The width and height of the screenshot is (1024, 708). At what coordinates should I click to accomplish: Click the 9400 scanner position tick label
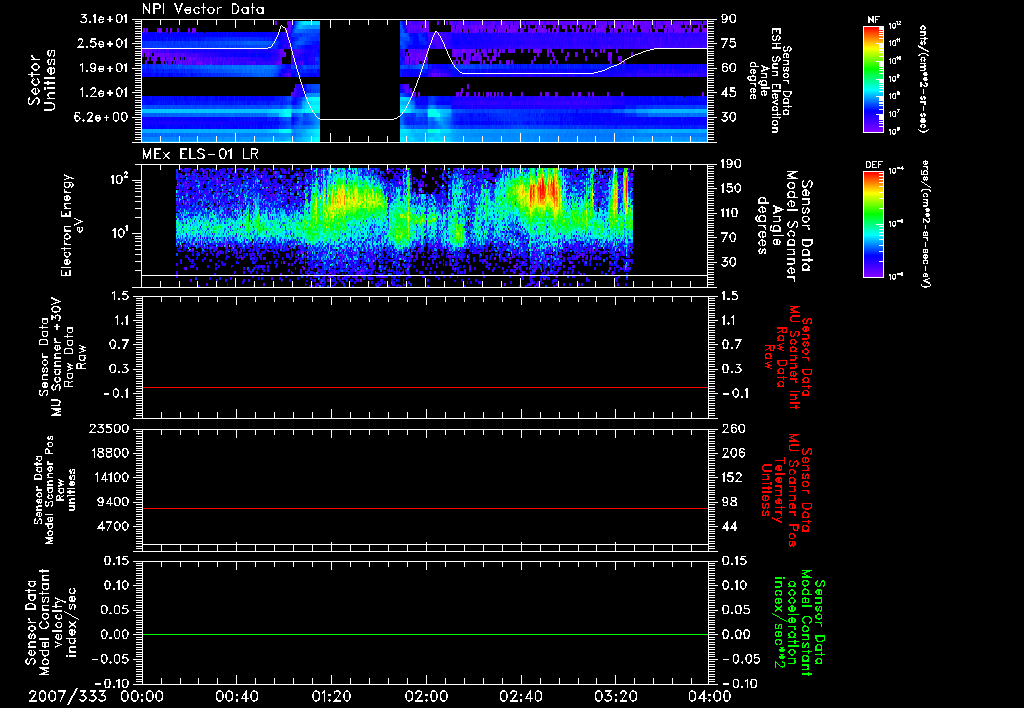click(x=113, y=502)
